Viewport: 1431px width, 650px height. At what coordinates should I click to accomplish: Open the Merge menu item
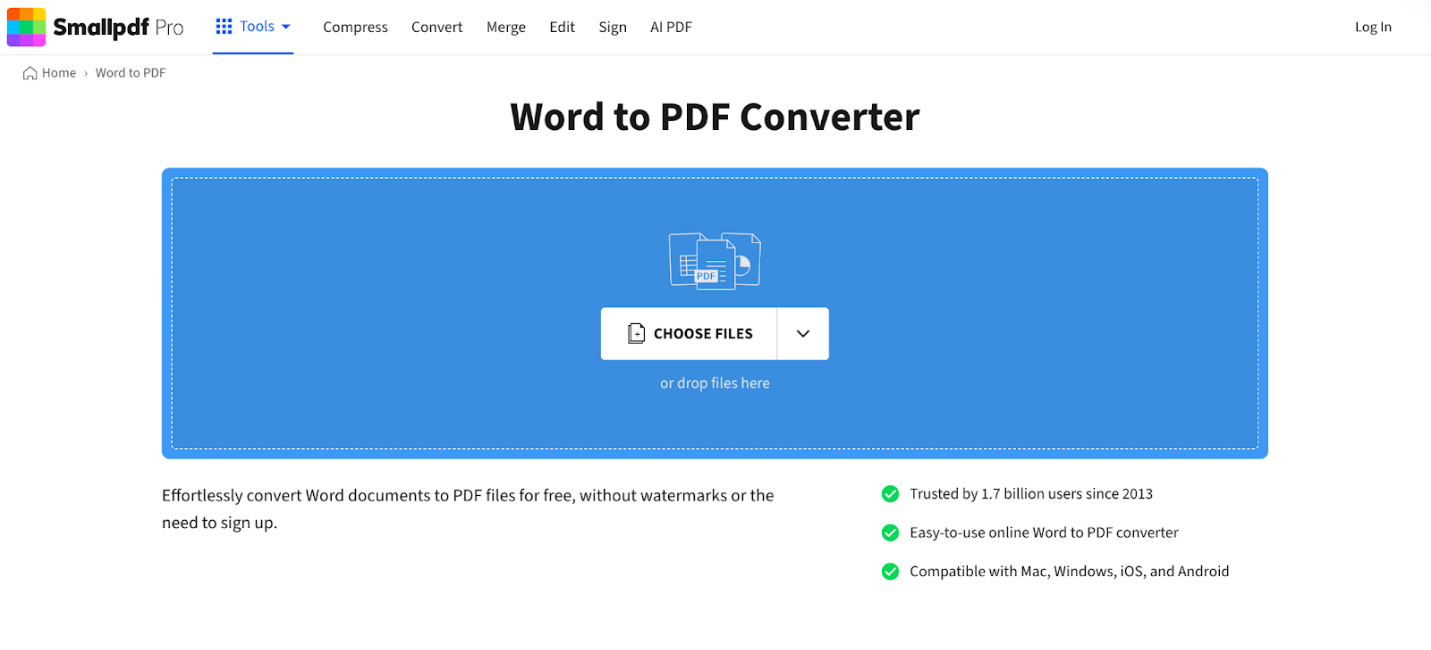pyautogui.click(x=505, y=27)
